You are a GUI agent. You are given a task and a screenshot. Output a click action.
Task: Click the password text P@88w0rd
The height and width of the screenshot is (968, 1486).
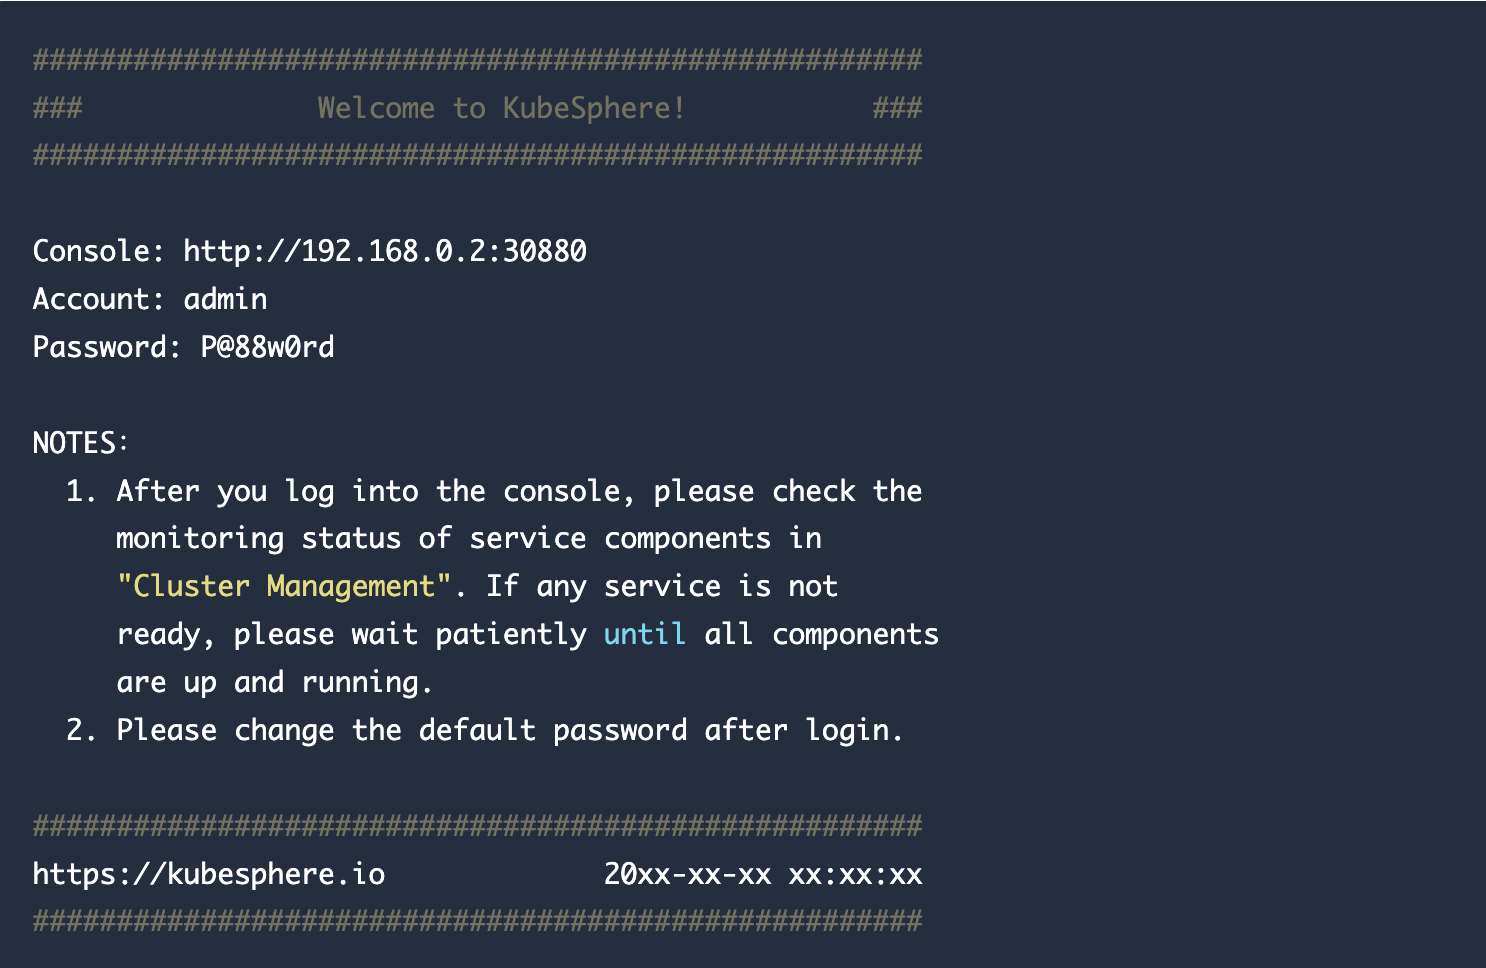tap(267, 347)
